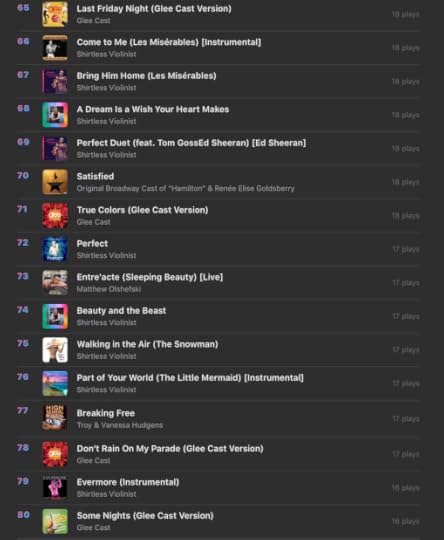Click the Glee Cast artist under Some Nights
Screen dimensions: 444x540
(x=93, y=528)
